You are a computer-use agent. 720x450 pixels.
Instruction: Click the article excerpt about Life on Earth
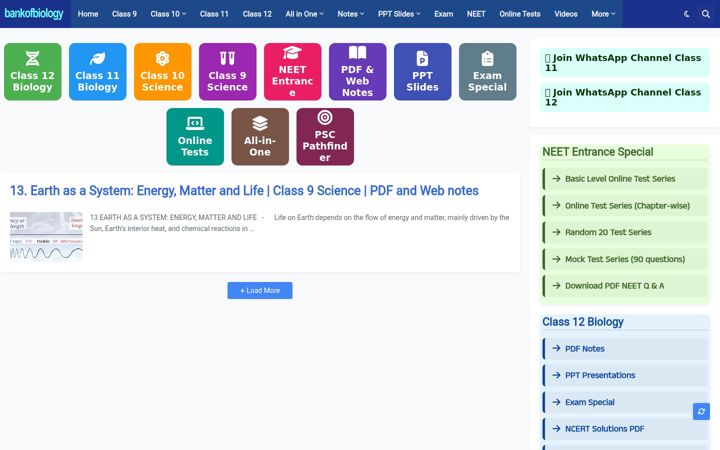[x=299, y=223]
